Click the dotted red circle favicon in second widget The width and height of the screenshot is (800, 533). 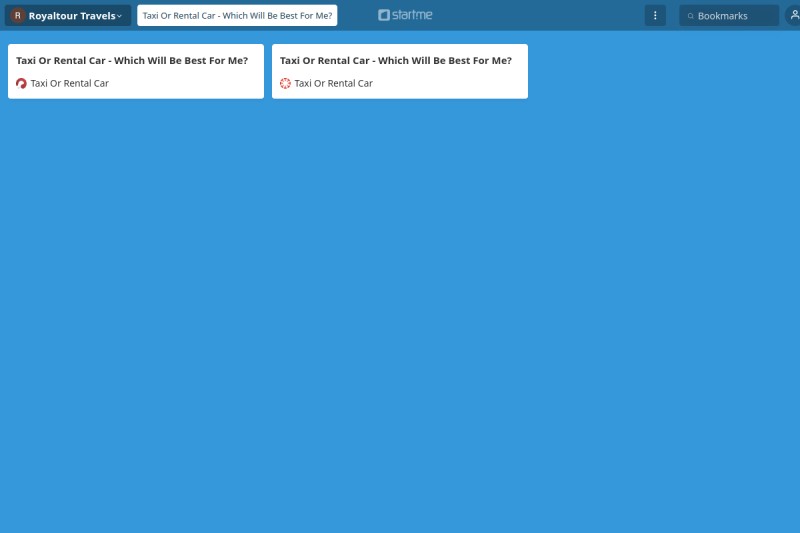pos(285,83)
